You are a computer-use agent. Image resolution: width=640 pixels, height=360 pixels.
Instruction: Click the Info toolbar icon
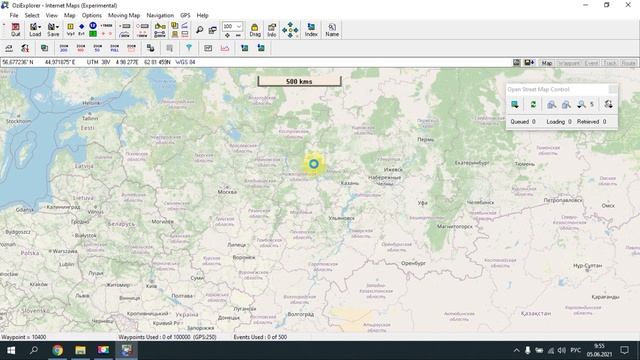272,30
